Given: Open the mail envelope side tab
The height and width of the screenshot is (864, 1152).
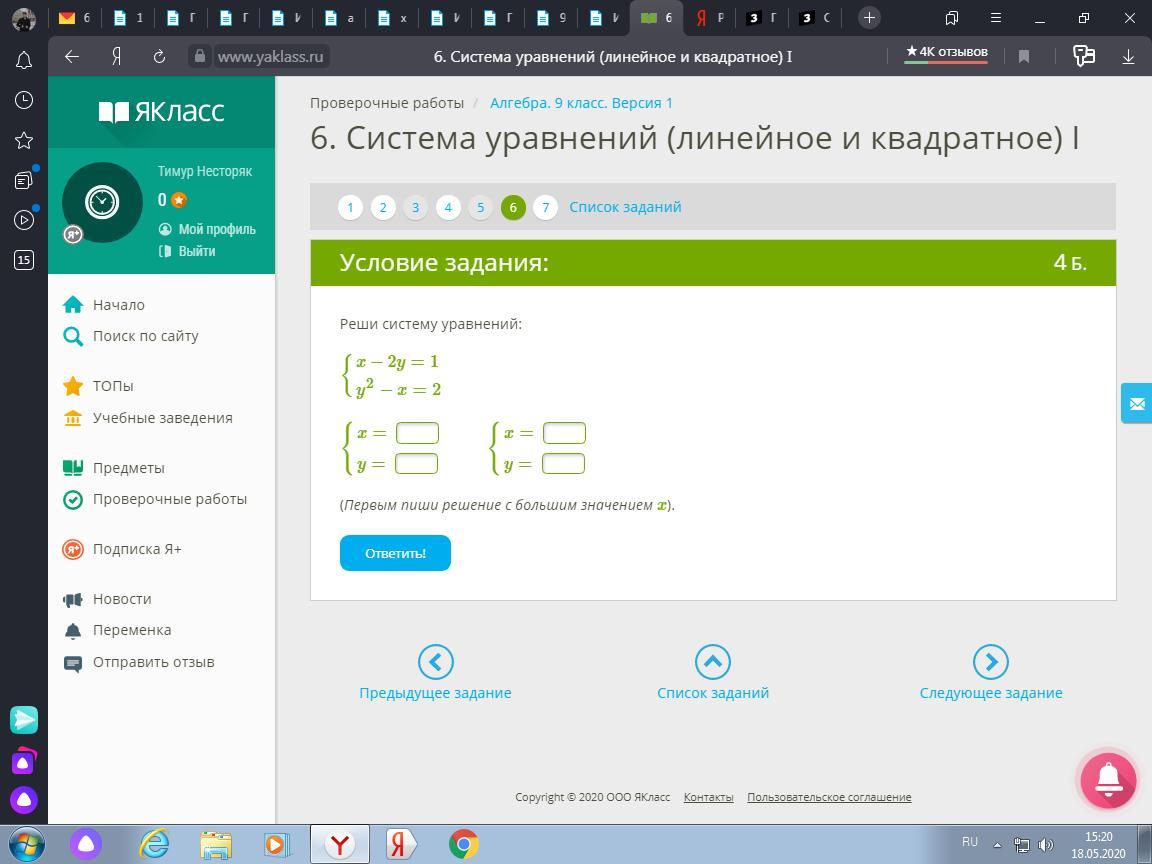Looking at the screenshot, I should pyautogui.click(x=1137, y=403).
